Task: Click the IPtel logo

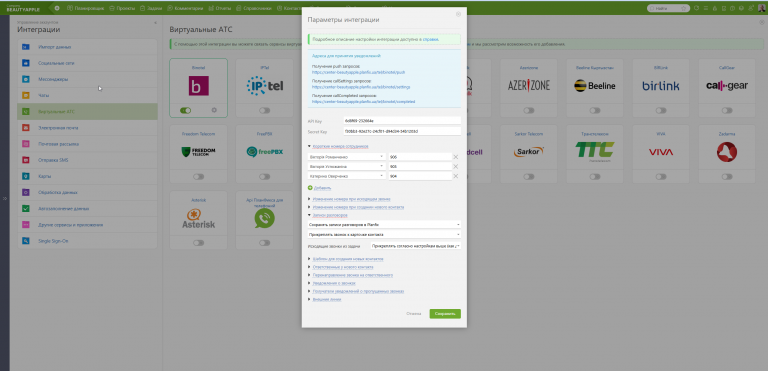Action: click(x=264, y=85)
